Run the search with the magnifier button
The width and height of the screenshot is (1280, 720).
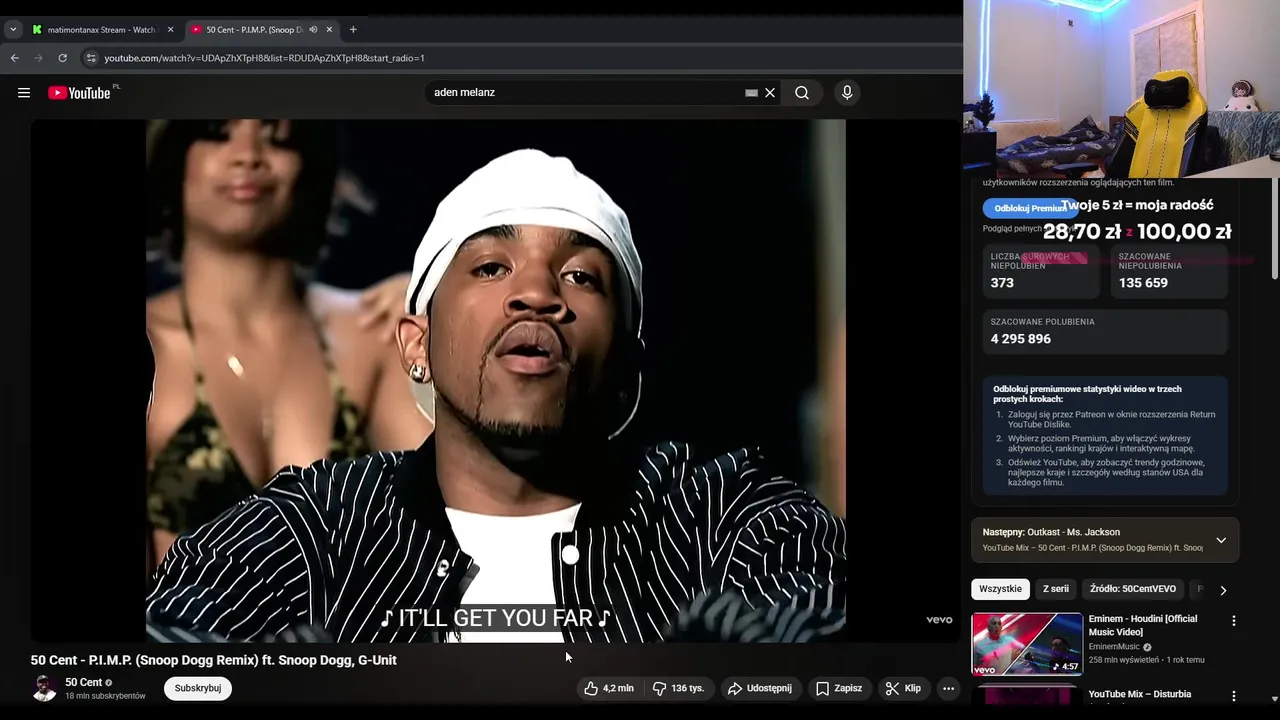pos(802,93)
